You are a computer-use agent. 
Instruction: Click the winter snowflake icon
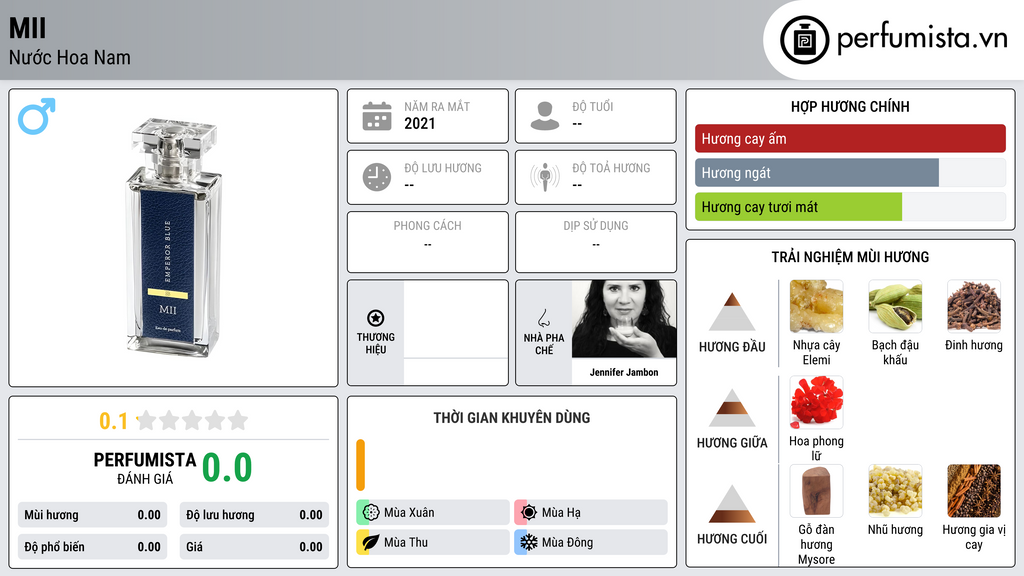(529, 542)
